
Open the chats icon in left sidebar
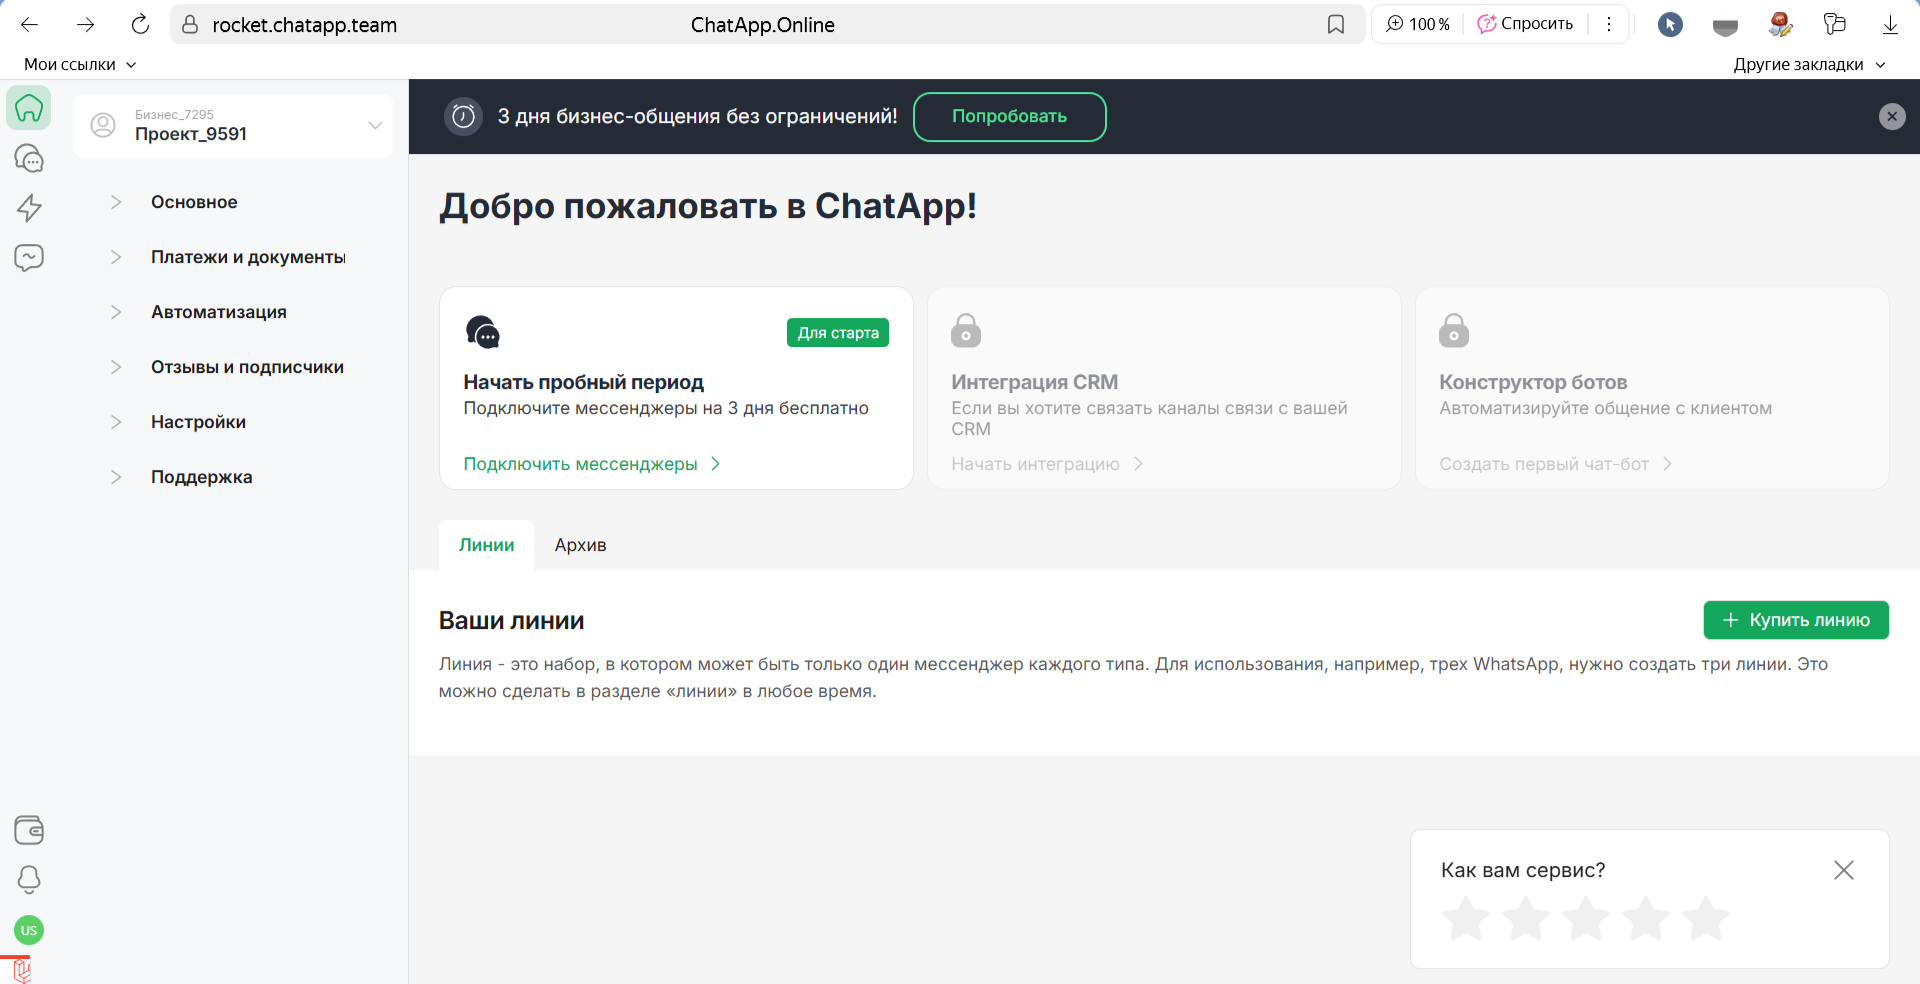coord(29,158)
